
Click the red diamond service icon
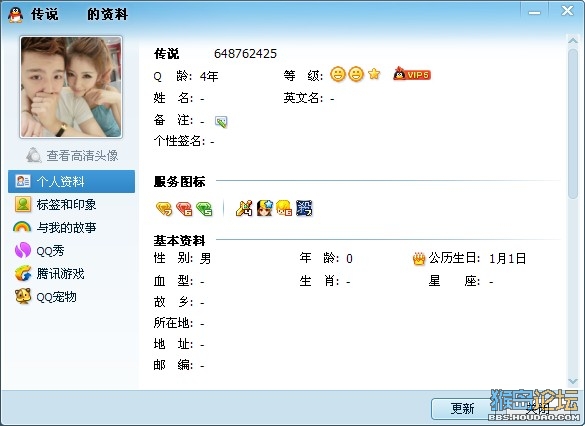point(184,208)
